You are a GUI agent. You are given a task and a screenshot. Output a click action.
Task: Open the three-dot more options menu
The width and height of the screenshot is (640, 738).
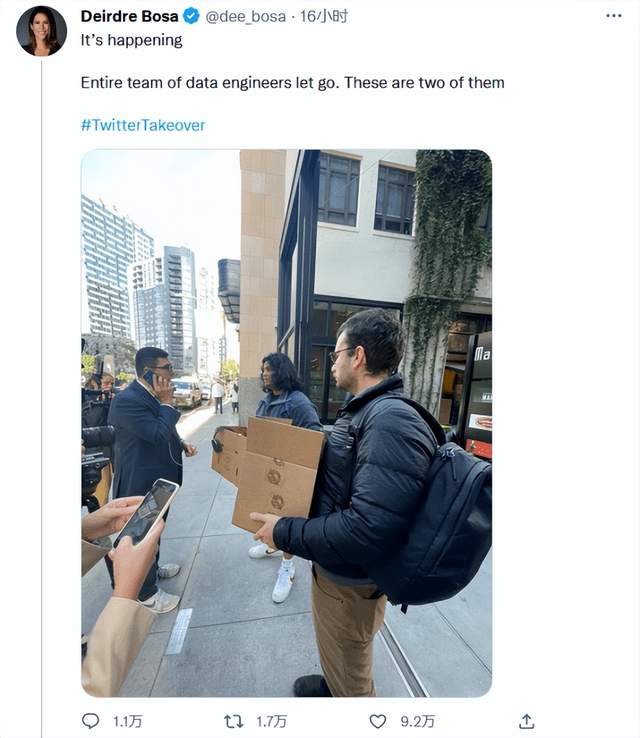614,16
